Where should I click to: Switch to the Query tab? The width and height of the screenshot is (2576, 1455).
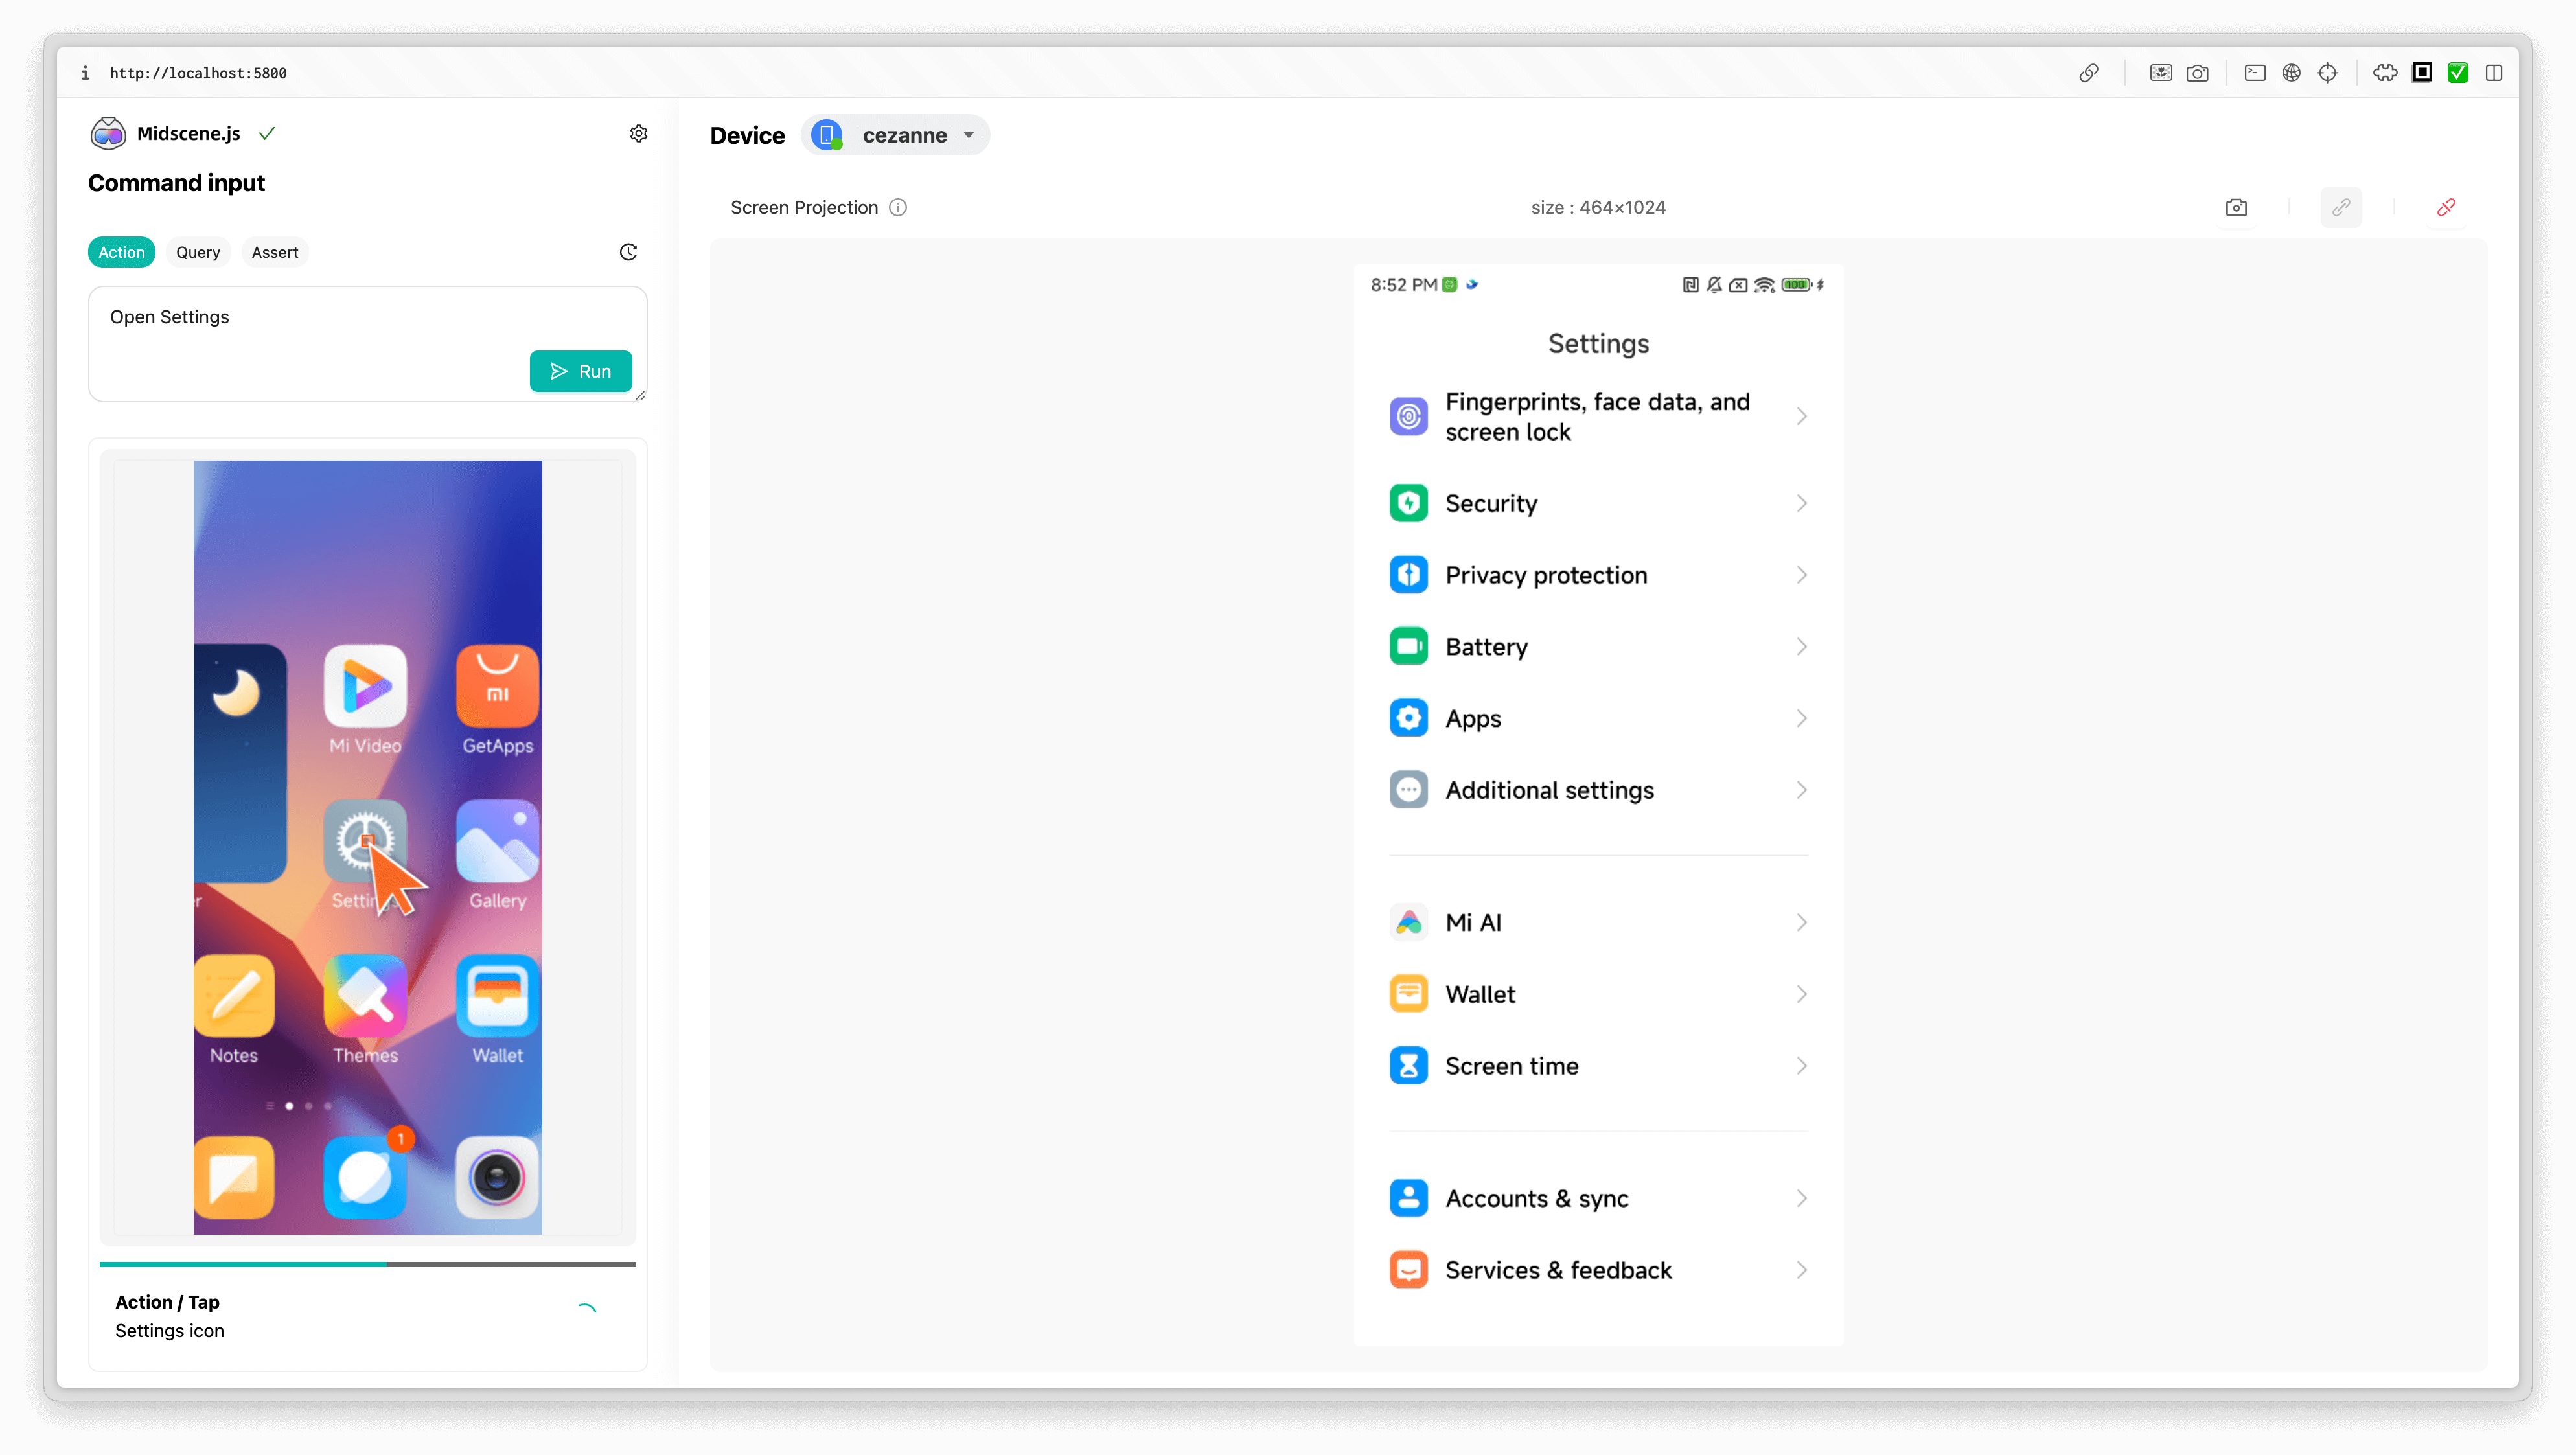[198, 252]
